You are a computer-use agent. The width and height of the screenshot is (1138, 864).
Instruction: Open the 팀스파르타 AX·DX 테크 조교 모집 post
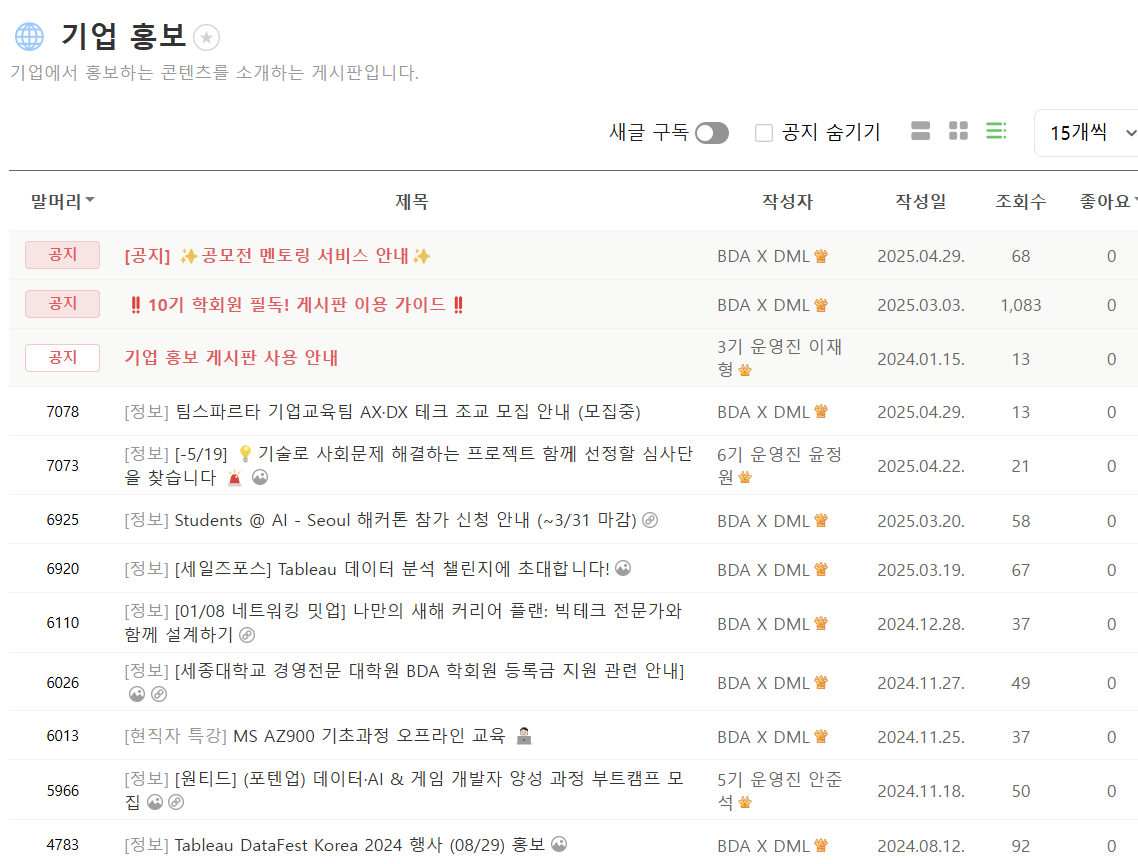(x=382, y=412)
